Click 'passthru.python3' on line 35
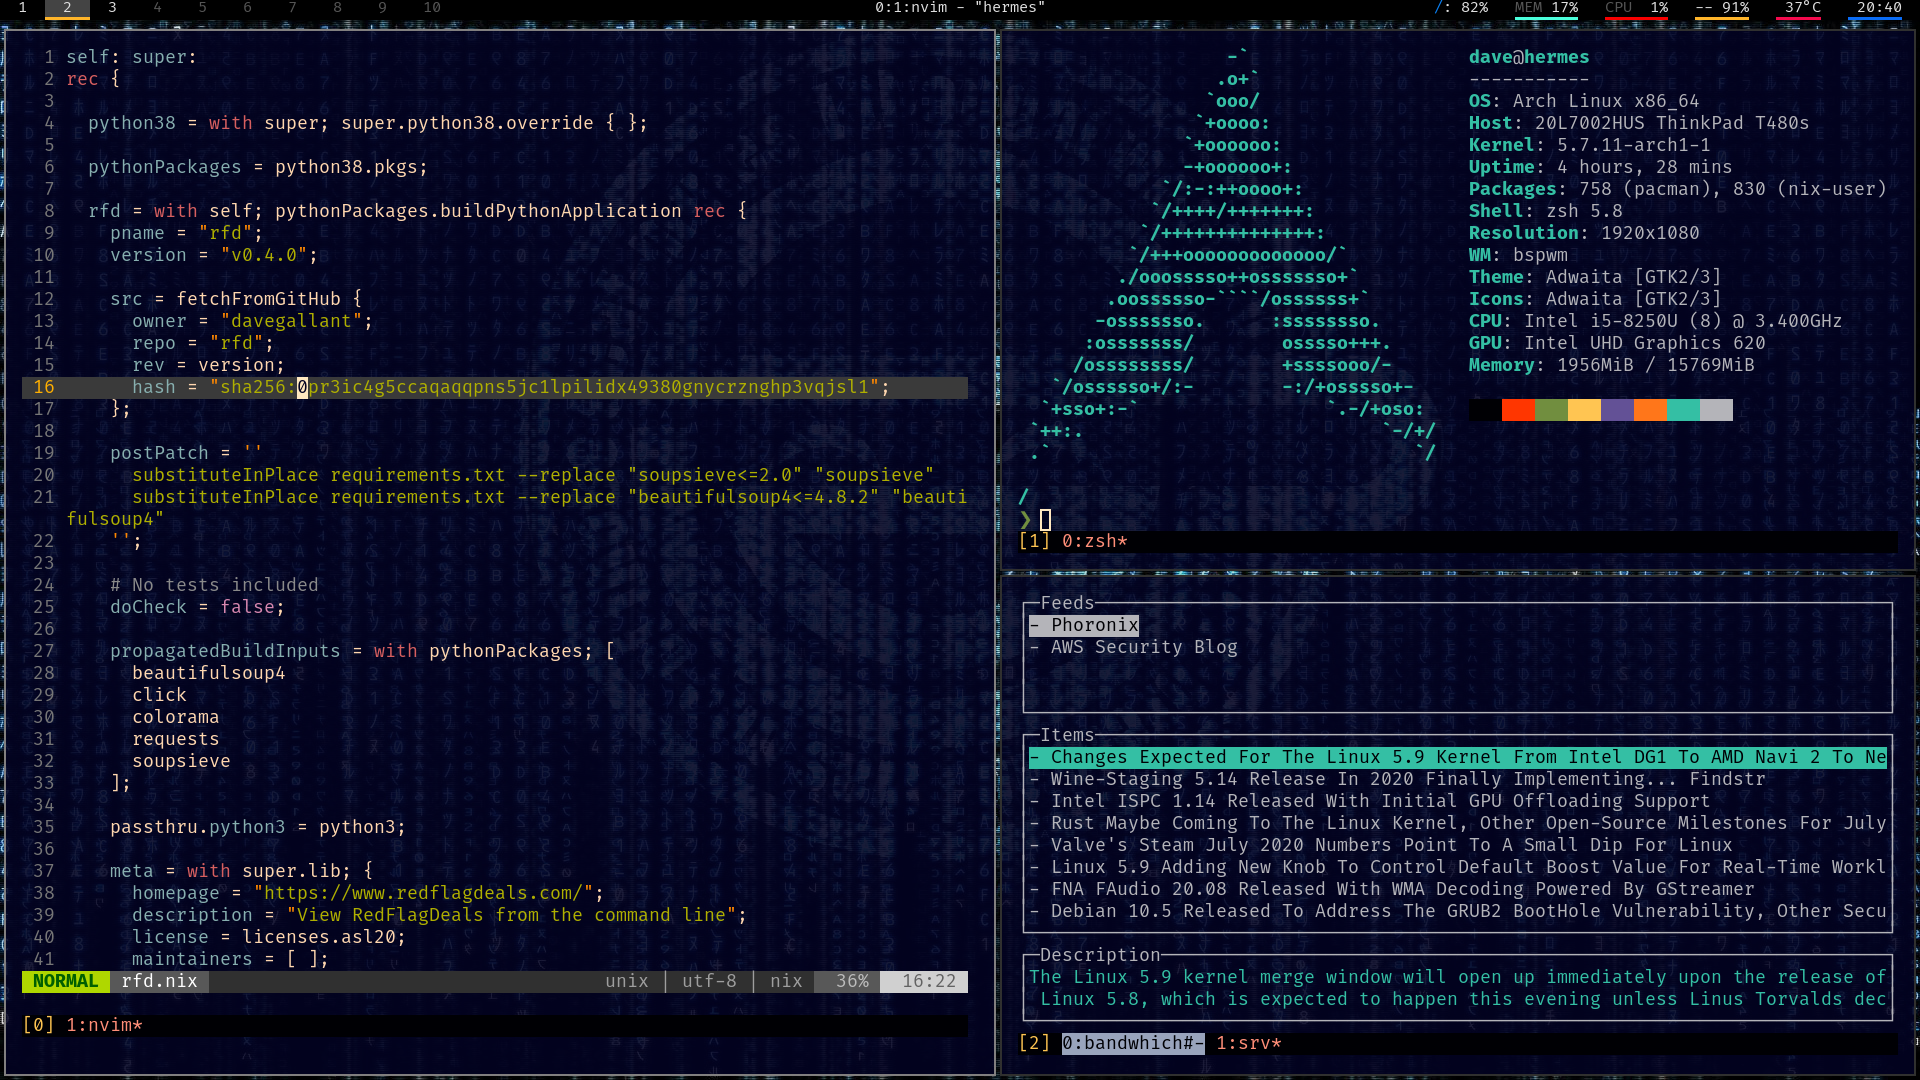1920x1080 pixels. pos(197,827)
